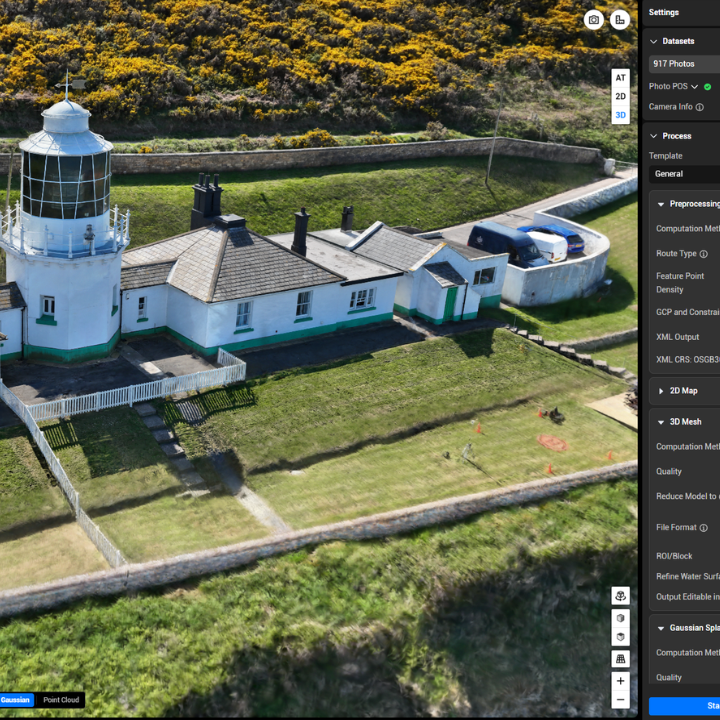Click the blue Start button
Screen dimensions: 720x720
[x=684, y=706]
